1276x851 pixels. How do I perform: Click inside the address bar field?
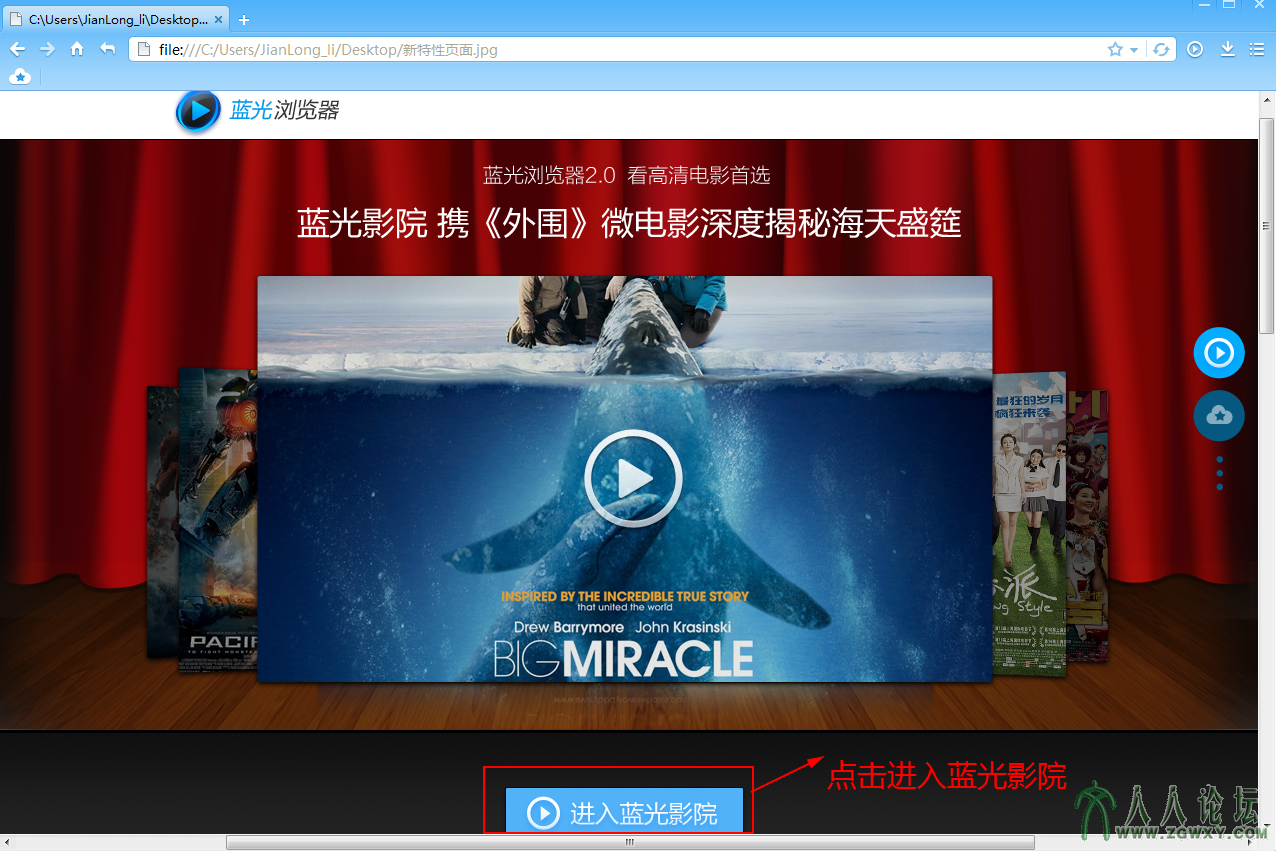[500, 48]
